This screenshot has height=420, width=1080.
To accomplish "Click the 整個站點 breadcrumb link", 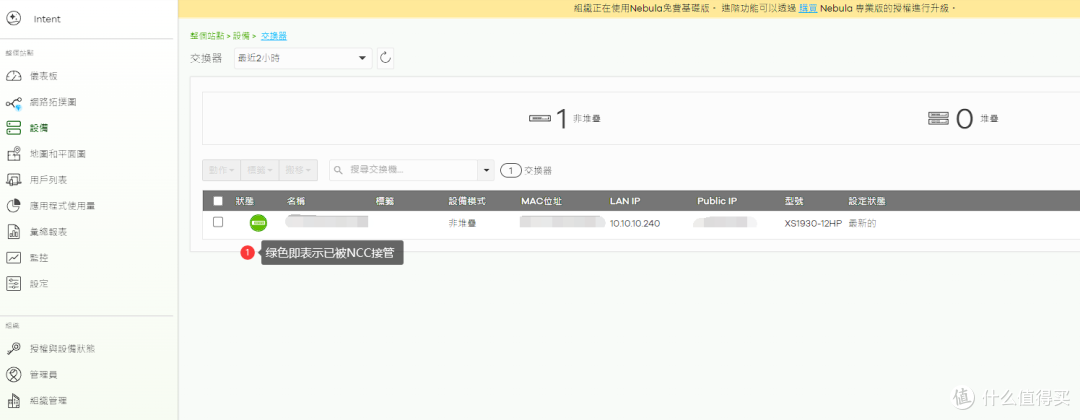I will (x=207, y=36).
